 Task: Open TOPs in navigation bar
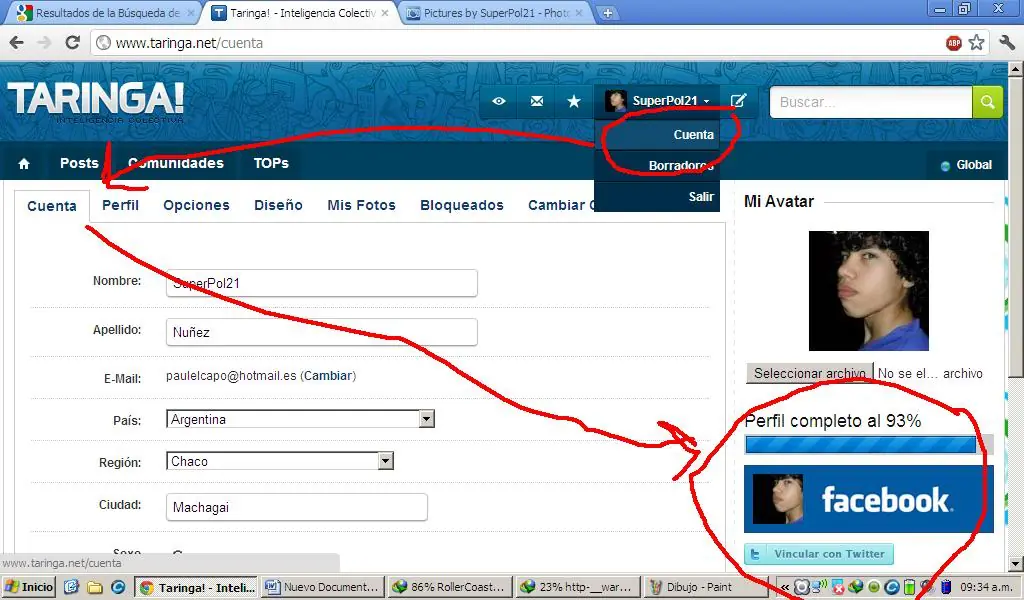click(271, 163)
